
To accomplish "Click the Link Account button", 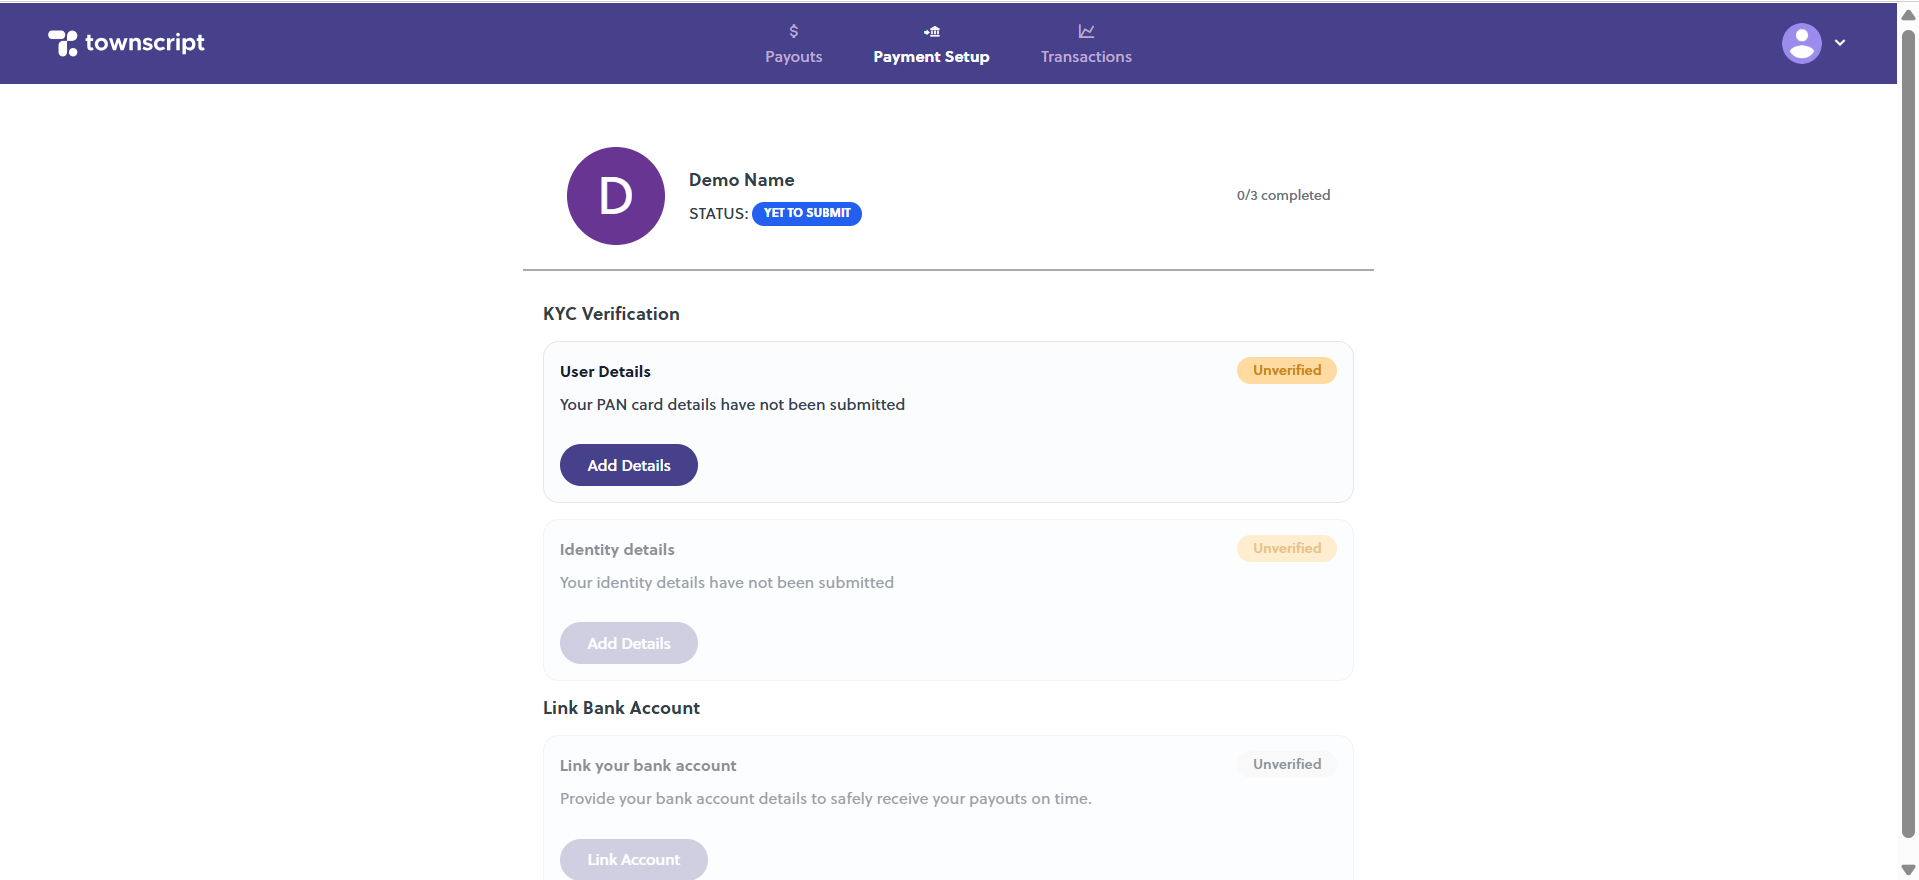I will pos(634,859).
